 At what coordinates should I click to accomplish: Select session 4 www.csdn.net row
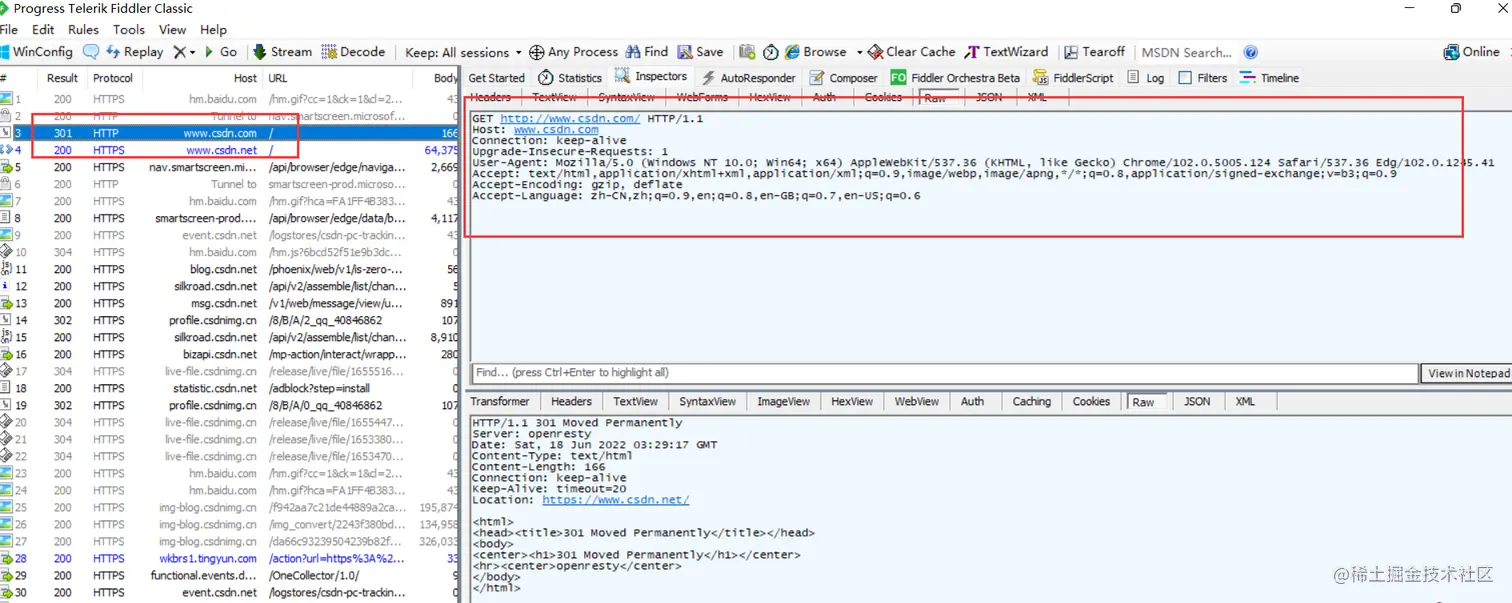pyautogui.click(x=230, y=150)
